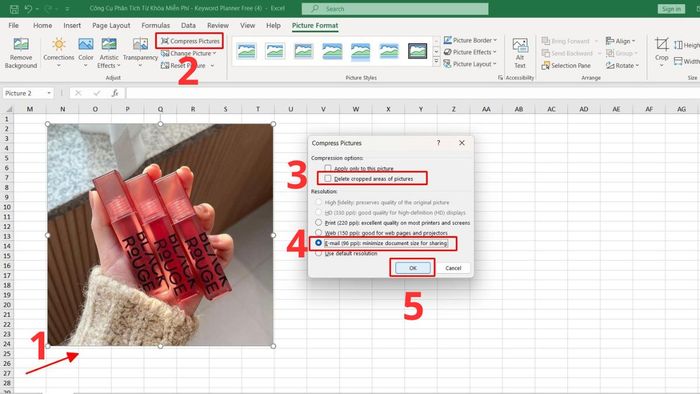This screenshot has width=700, height=394.
Task: Open the Picture Format tab
Action: pos(315,25)
